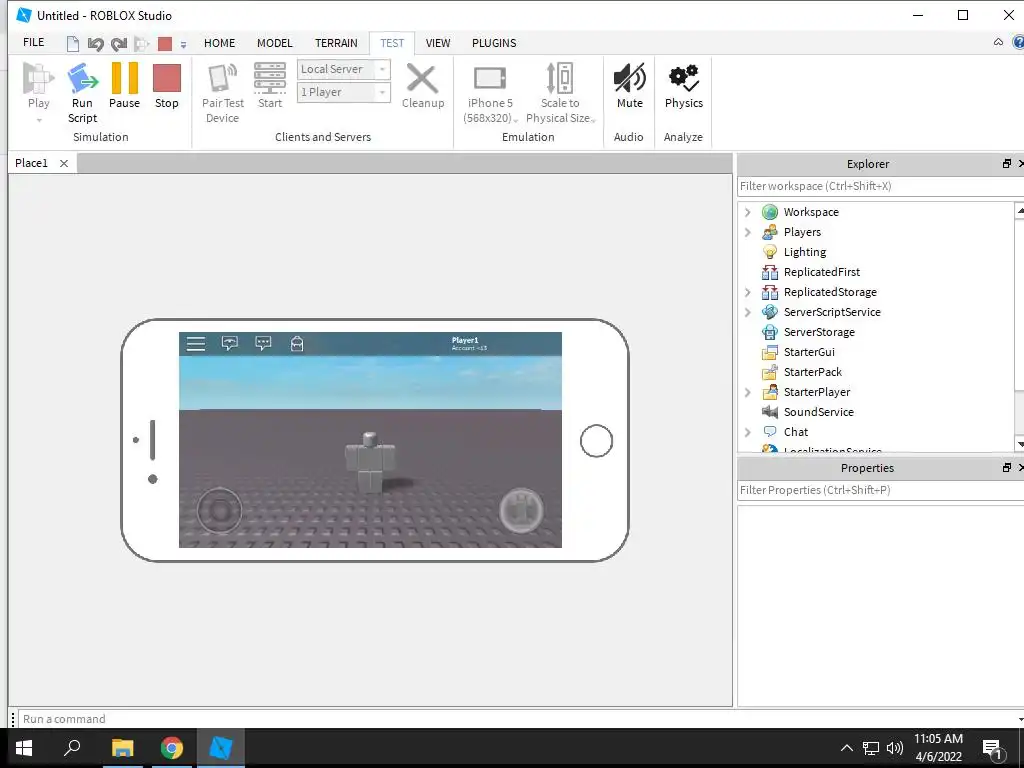Stop the simulation with the red square
The image size is (1024, 768).
tap(167, 78)
